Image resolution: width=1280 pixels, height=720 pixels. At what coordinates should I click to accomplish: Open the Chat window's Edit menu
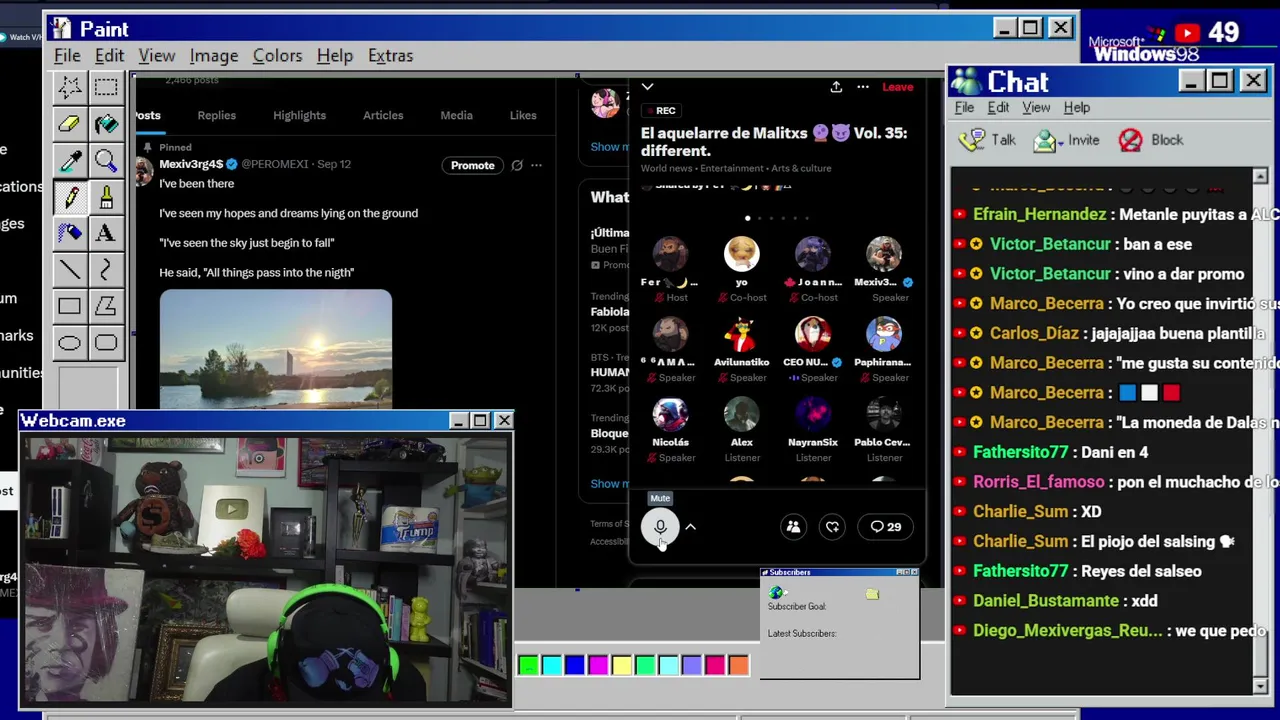(x=998, y=107)
